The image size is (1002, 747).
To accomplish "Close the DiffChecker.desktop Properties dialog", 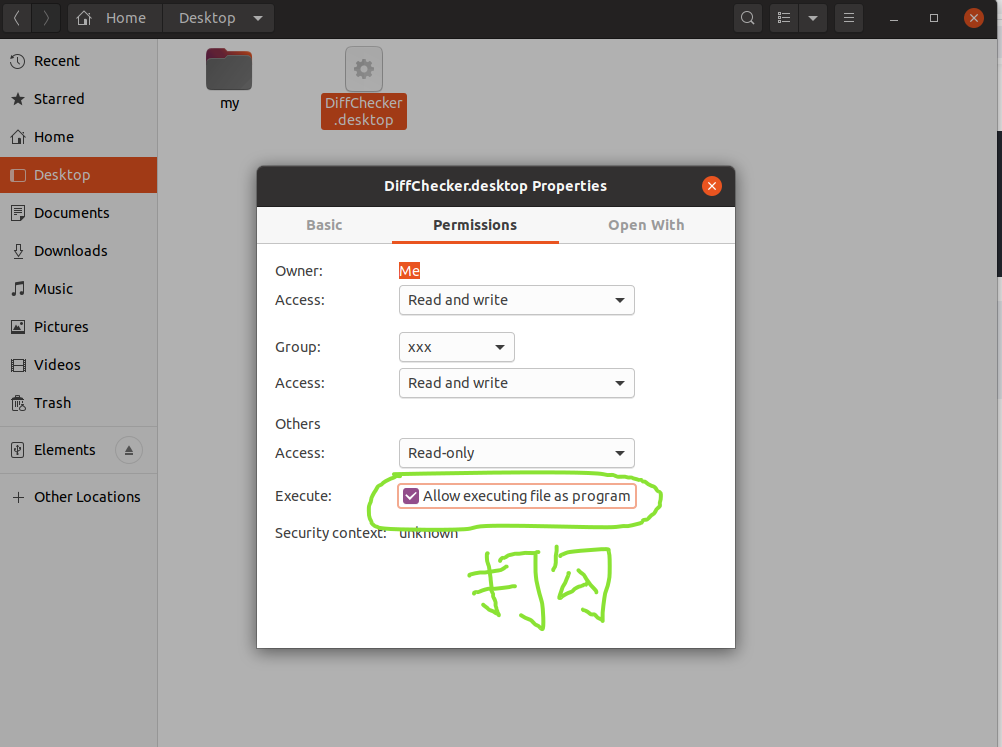I will click(711, 186).
